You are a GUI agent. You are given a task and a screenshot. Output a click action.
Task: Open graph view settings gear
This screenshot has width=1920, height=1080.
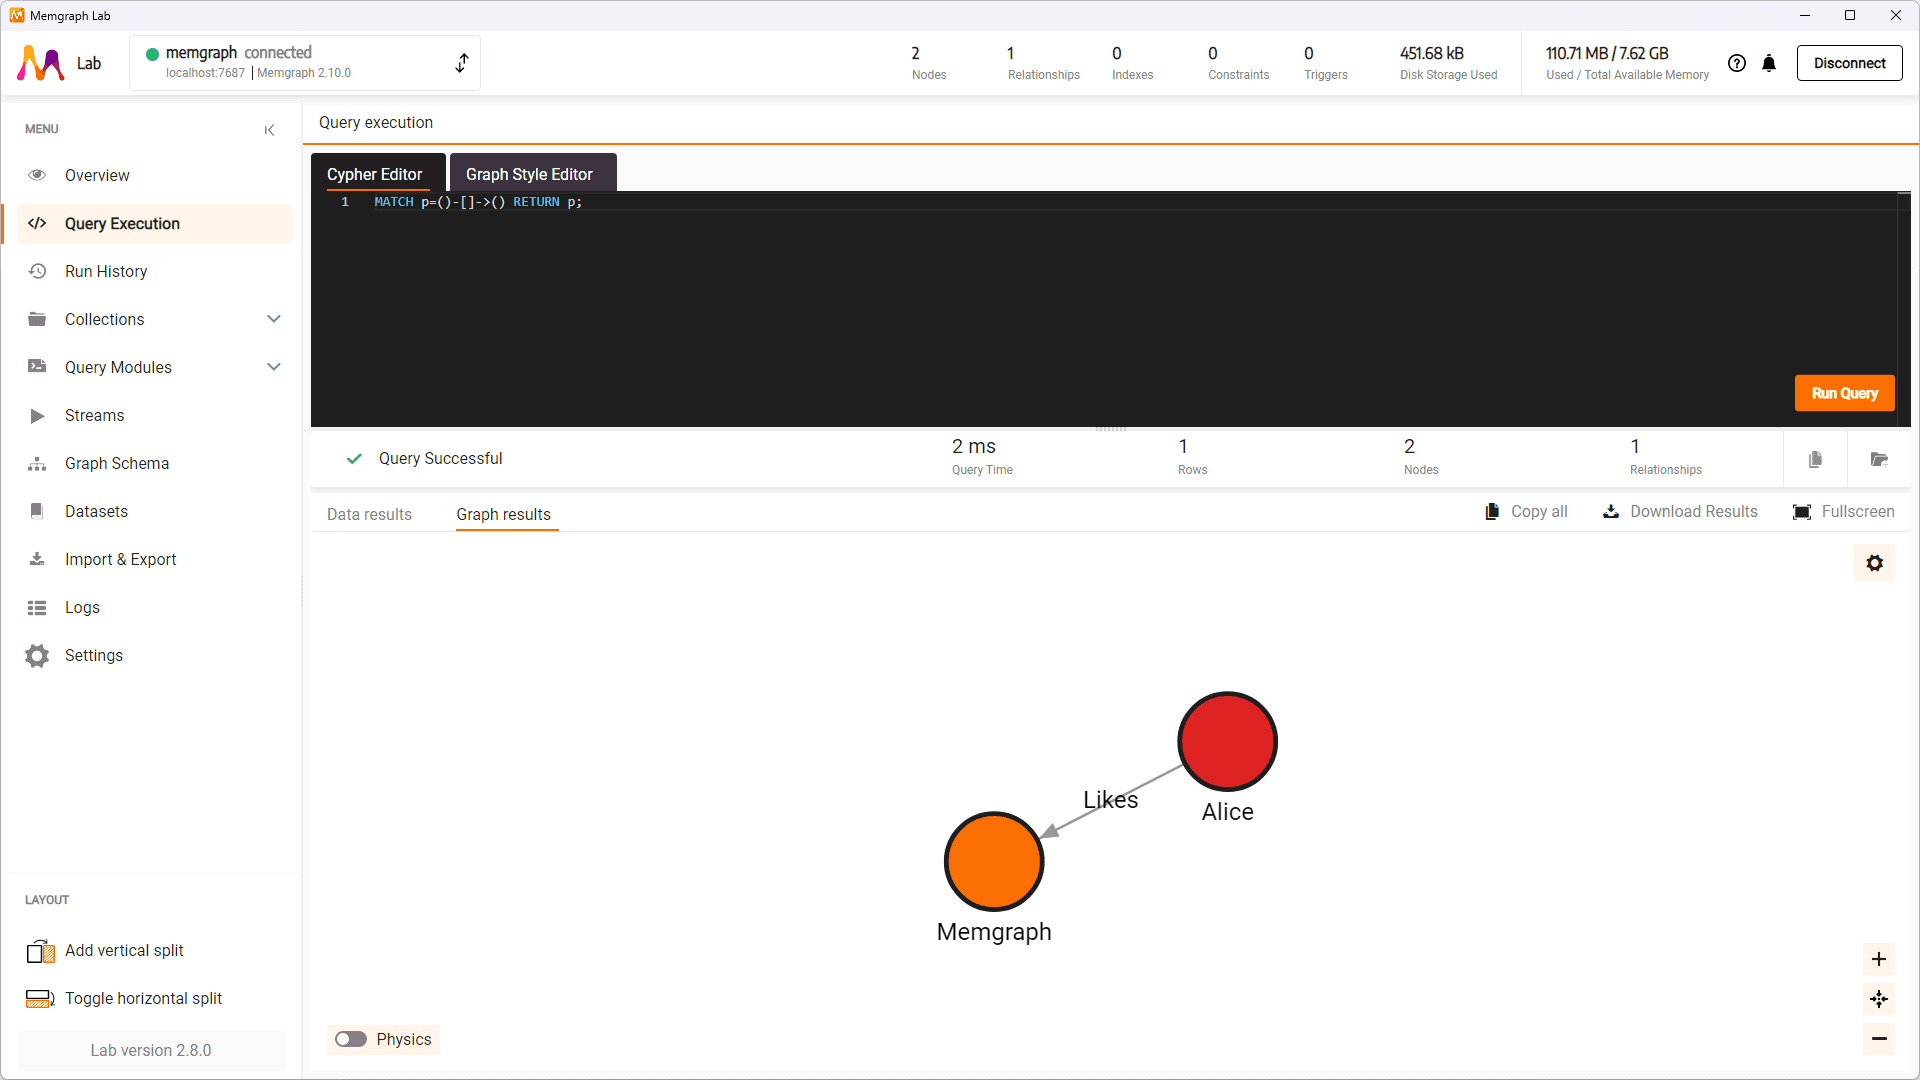(x=1874, y=563)
